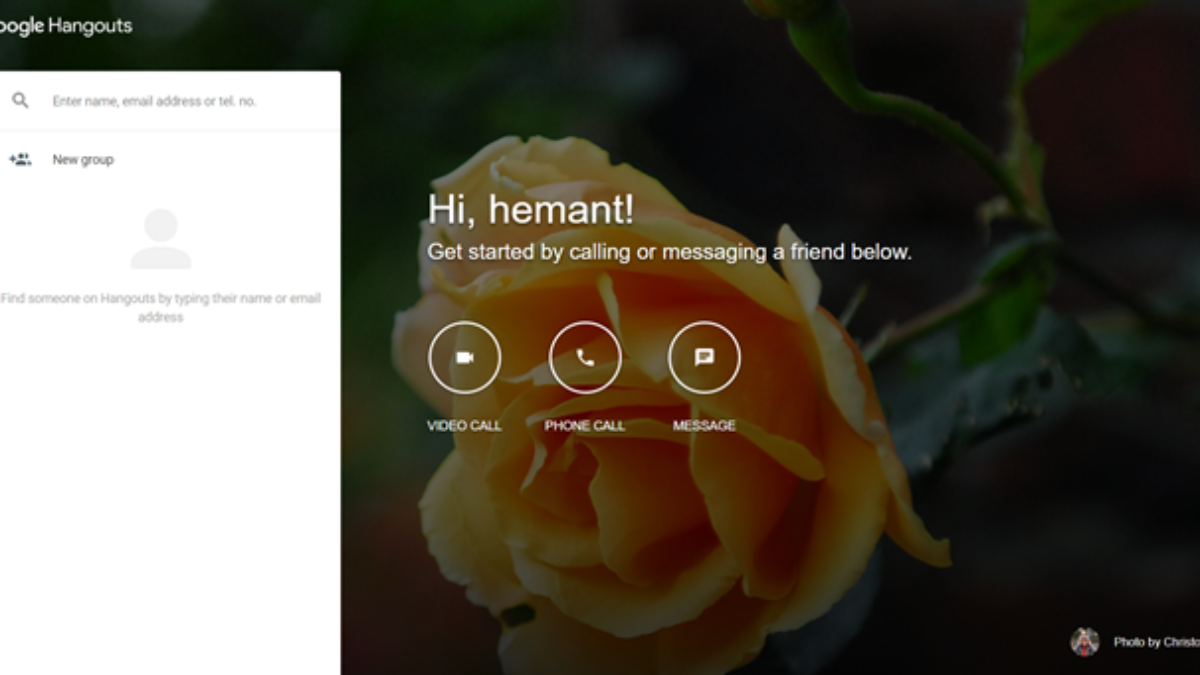Click the photographer's avatar thumbnail

coord(1085,642)
